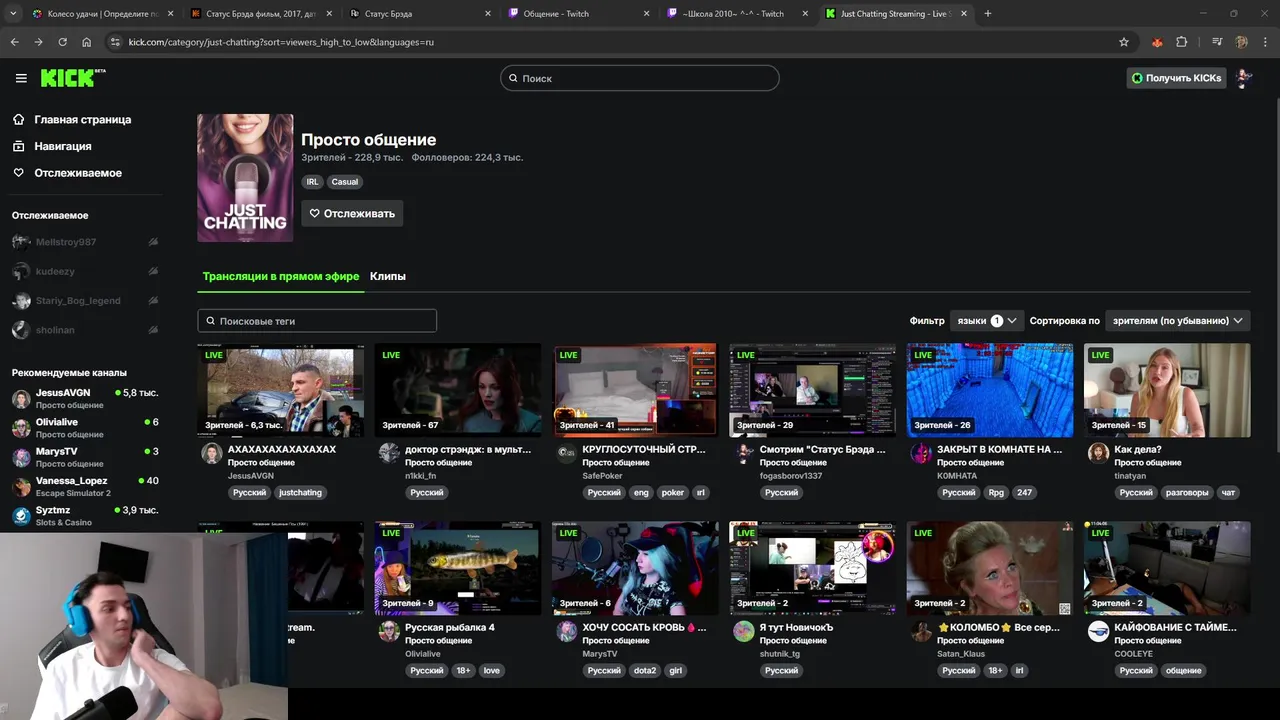Click the fogasborov1337 channel name
This screenshot has width=1280, height=720.
[791, 476]
